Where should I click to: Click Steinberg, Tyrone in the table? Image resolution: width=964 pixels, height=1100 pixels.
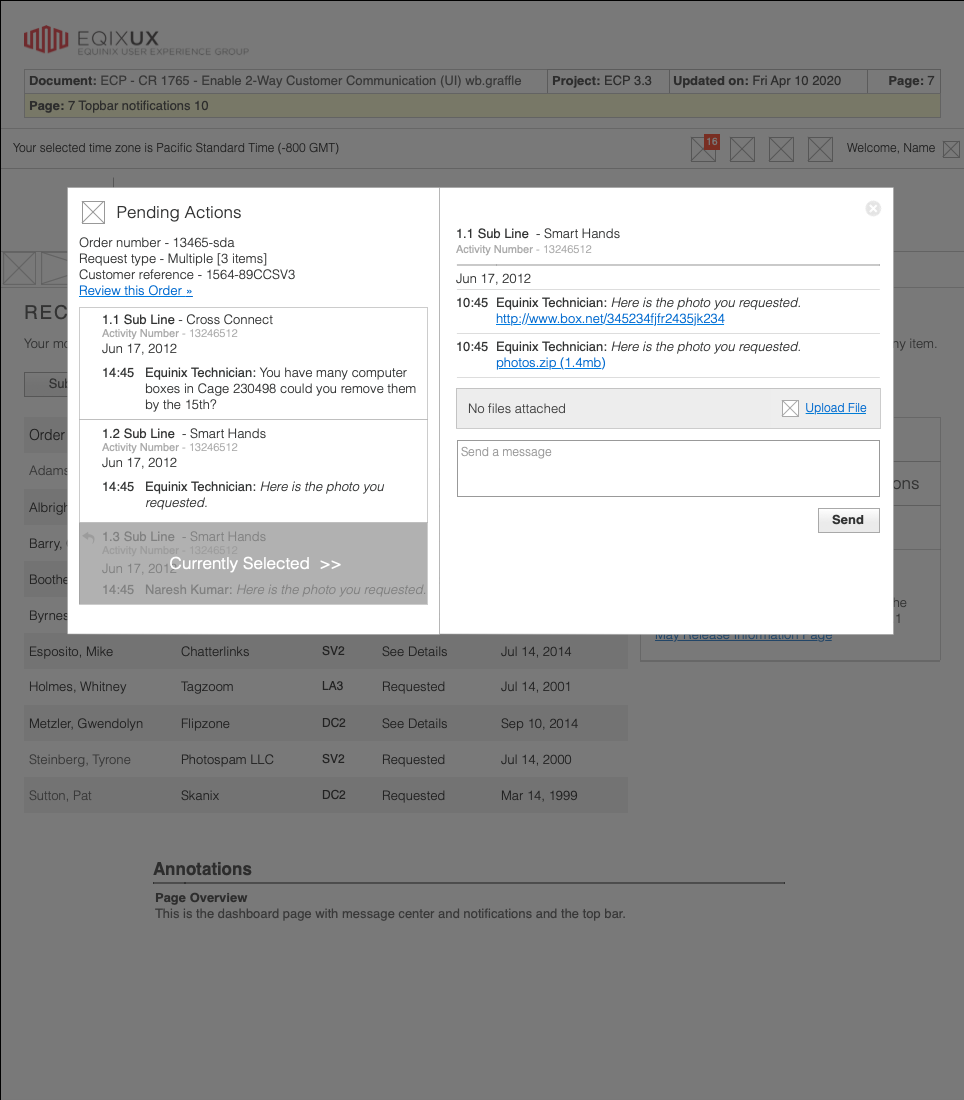(79, 759)
